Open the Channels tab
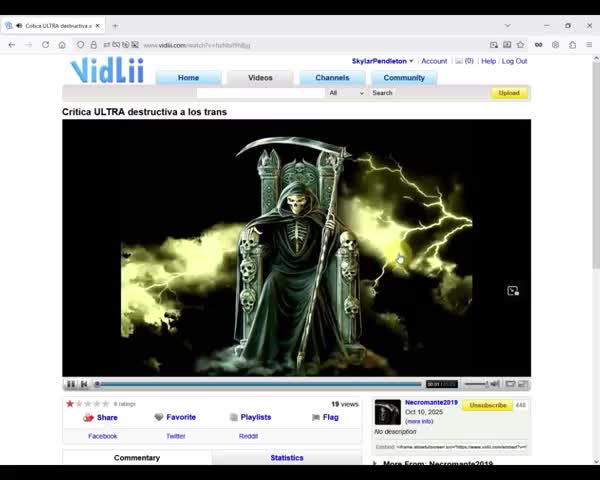Viewport: 600px width, 480px height. (332, 78)
